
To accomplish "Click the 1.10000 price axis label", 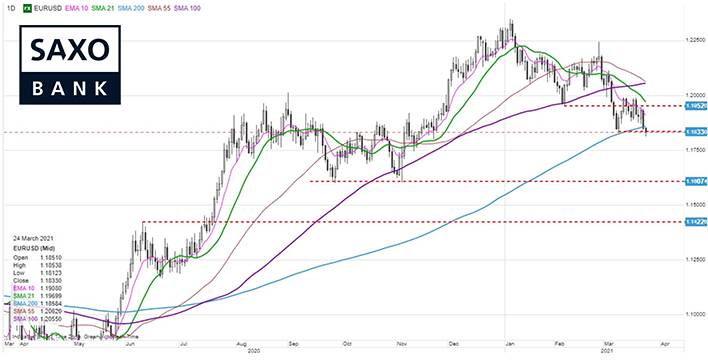I will click(695, 314).
